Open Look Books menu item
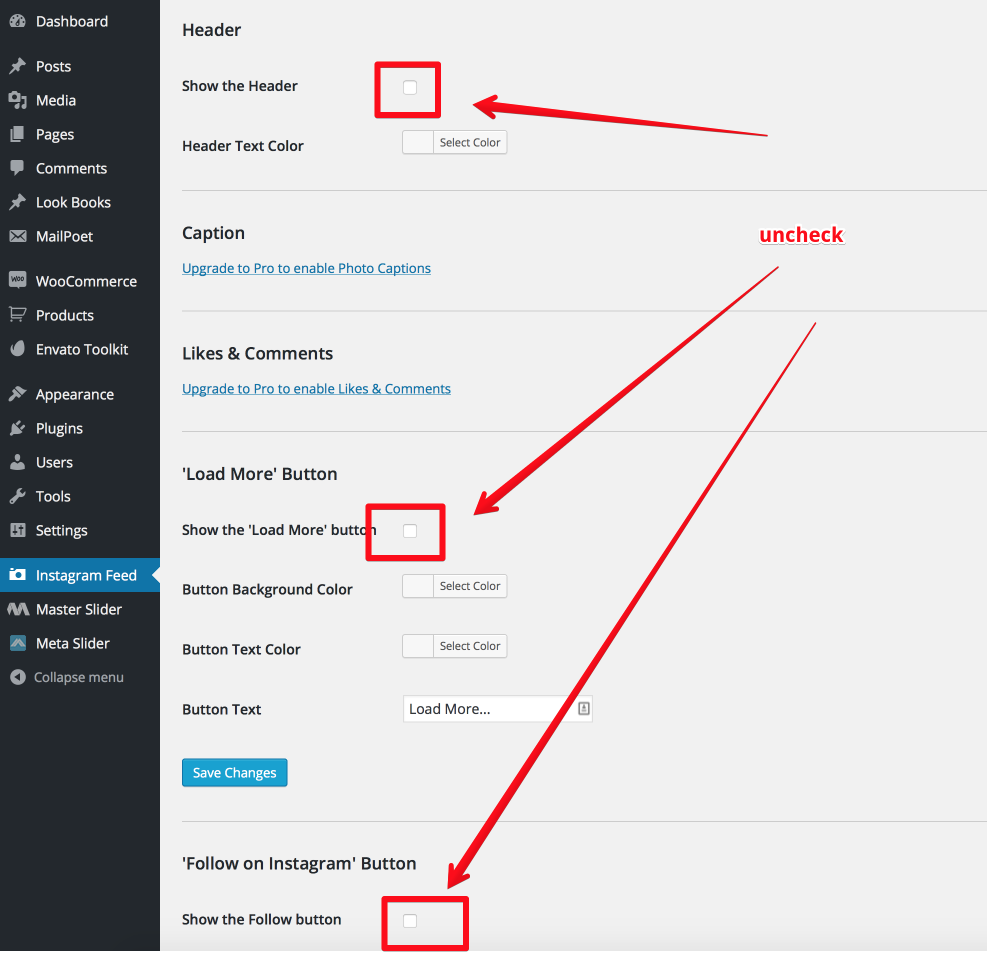Viewport: 987px width, 953px height. pyautogui.click(x=80, y=202)
